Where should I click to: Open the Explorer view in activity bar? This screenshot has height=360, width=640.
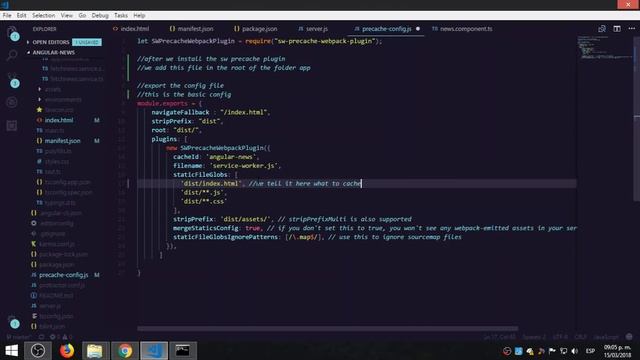(12, 32)
